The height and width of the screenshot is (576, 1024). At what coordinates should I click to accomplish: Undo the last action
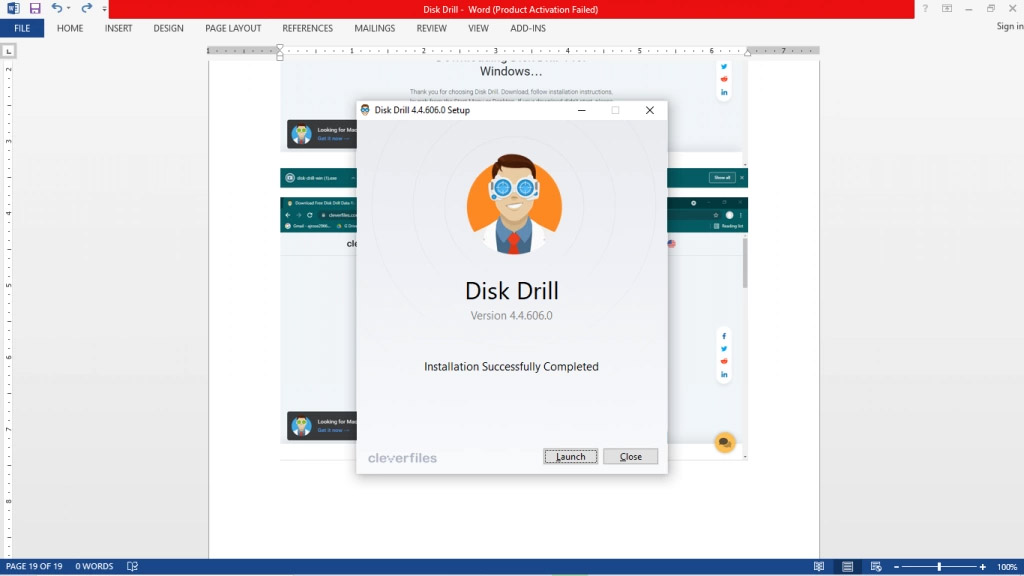(57, 8)
